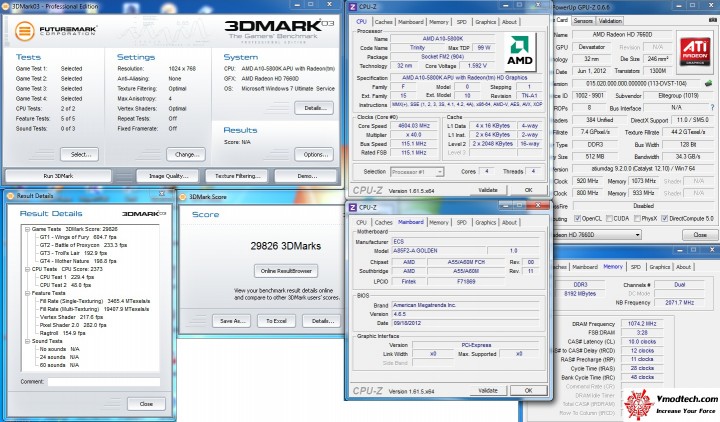This screenshot has height=422, width=720.
Task: Select the Pixel Shader 2.0 row
Action: click(73, 325)
